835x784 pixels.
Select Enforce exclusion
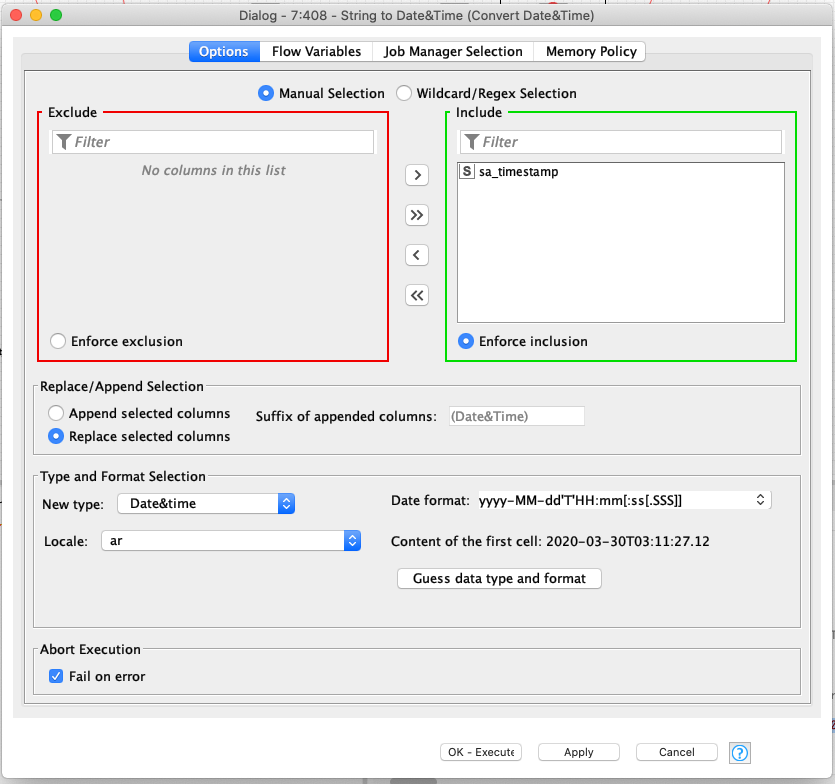tap(58, 341)
